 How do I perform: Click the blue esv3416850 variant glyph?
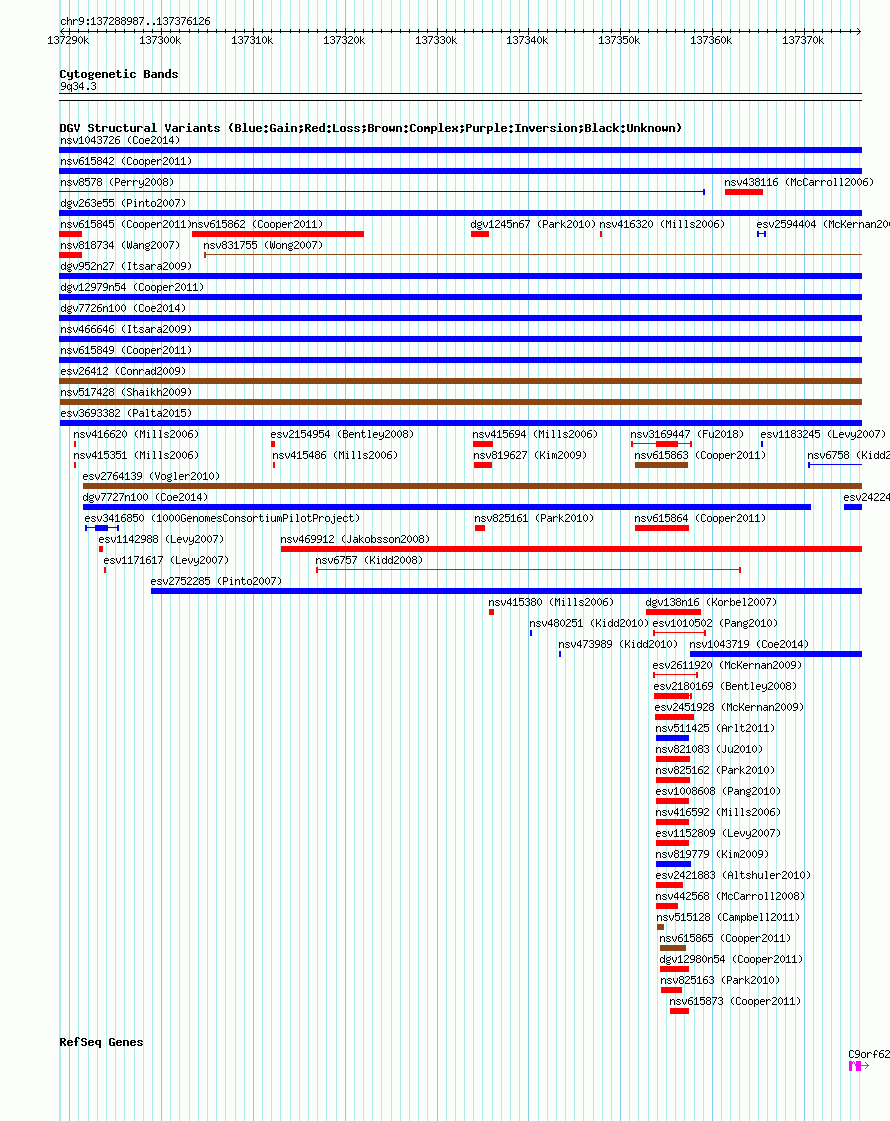(102, 528)
